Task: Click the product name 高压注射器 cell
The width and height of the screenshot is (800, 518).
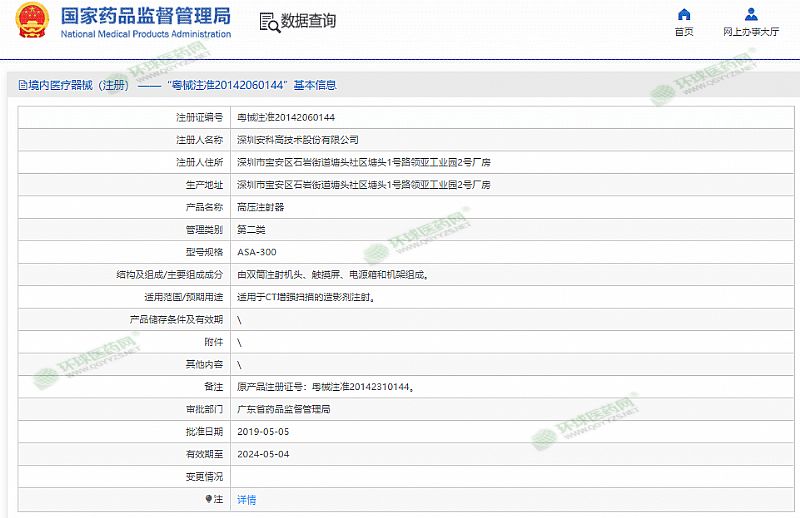Action: [260, 207]
